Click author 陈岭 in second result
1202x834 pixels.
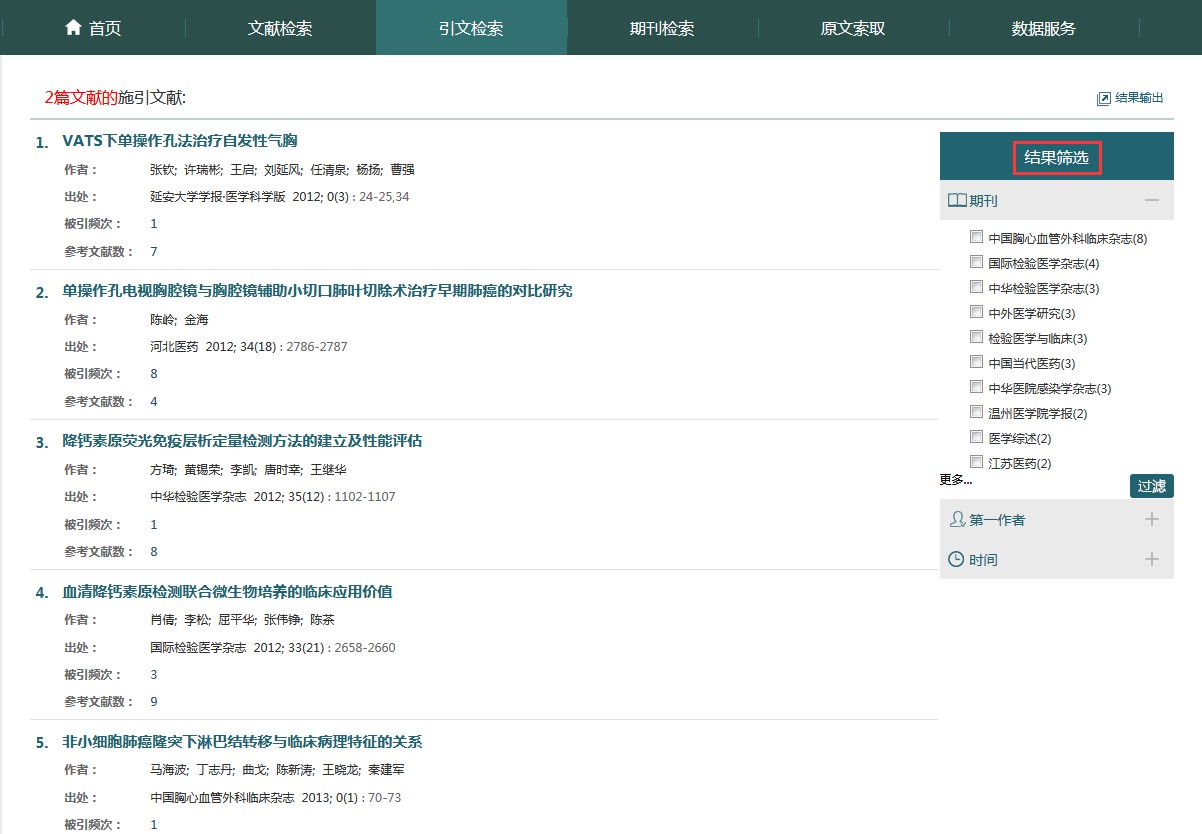coord(161,320)
